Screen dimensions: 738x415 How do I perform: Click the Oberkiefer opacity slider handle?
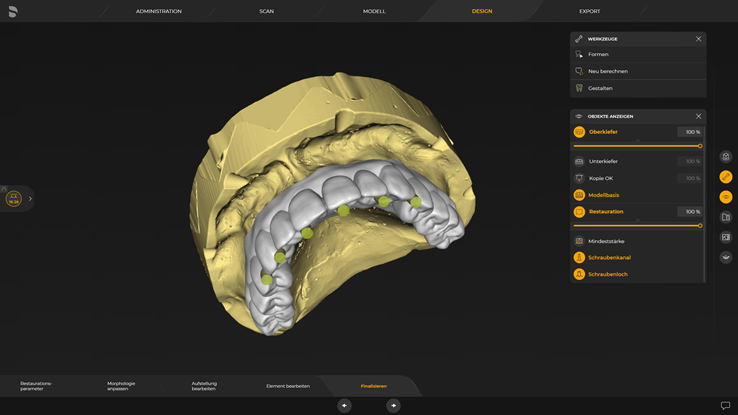click(x=700, y=146)
